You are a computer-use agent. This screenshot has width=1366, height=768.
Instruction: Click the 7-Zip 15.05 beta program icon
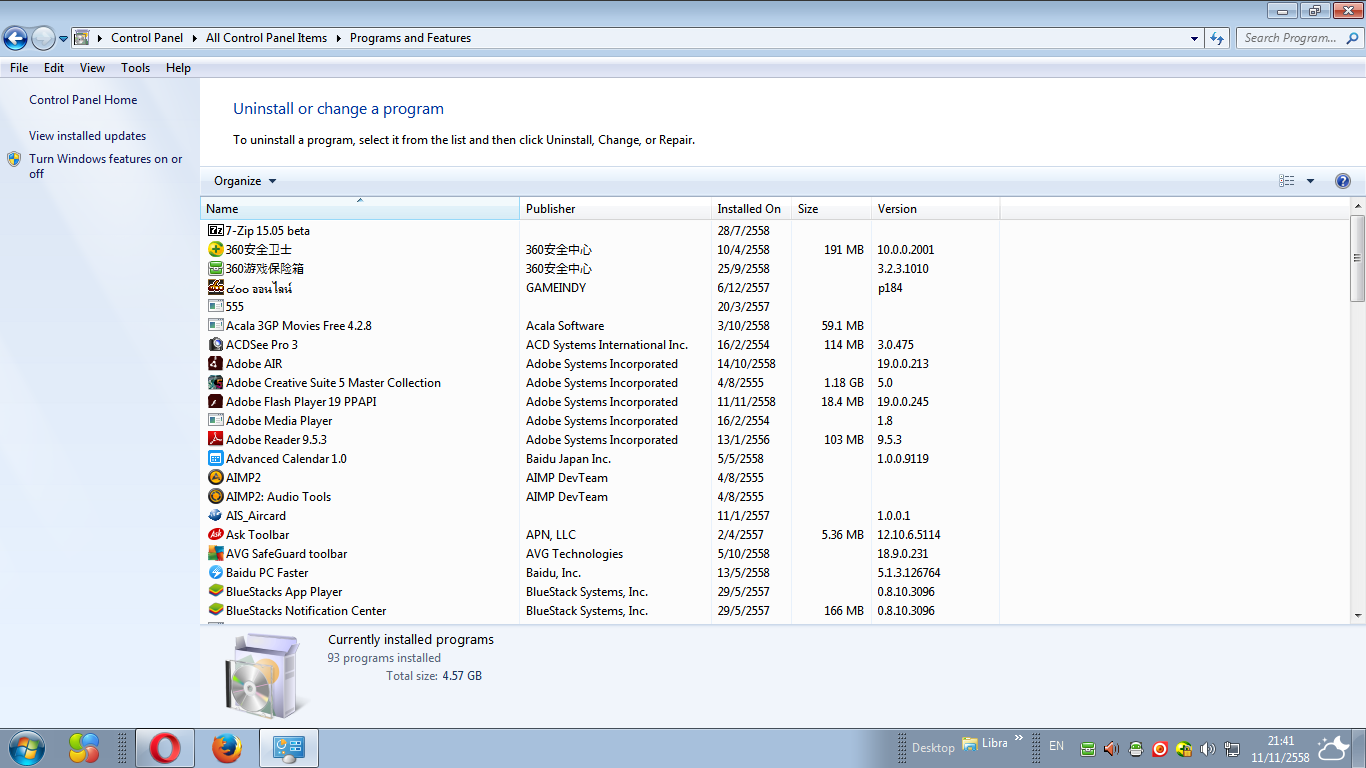tap(215, 231)
